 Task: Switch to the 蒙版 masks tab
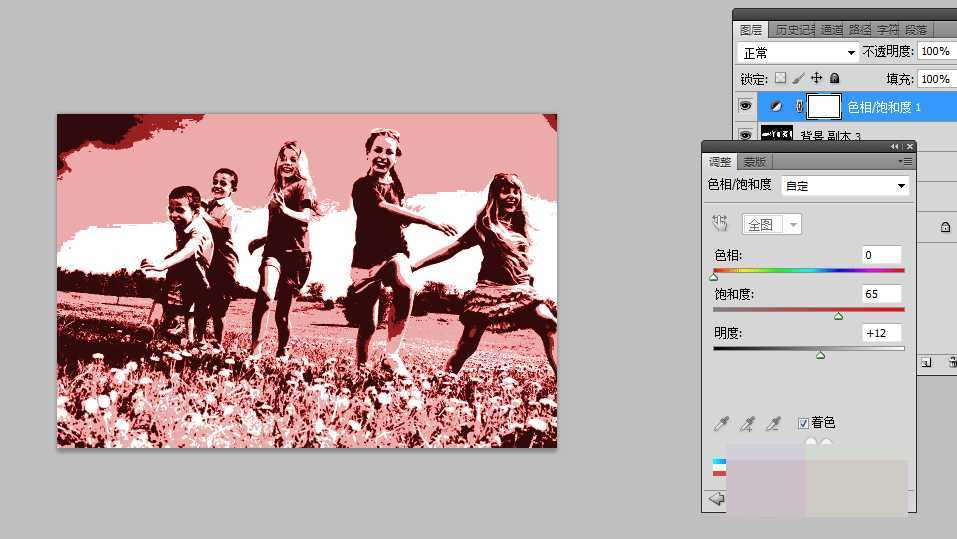coord(754,162)
